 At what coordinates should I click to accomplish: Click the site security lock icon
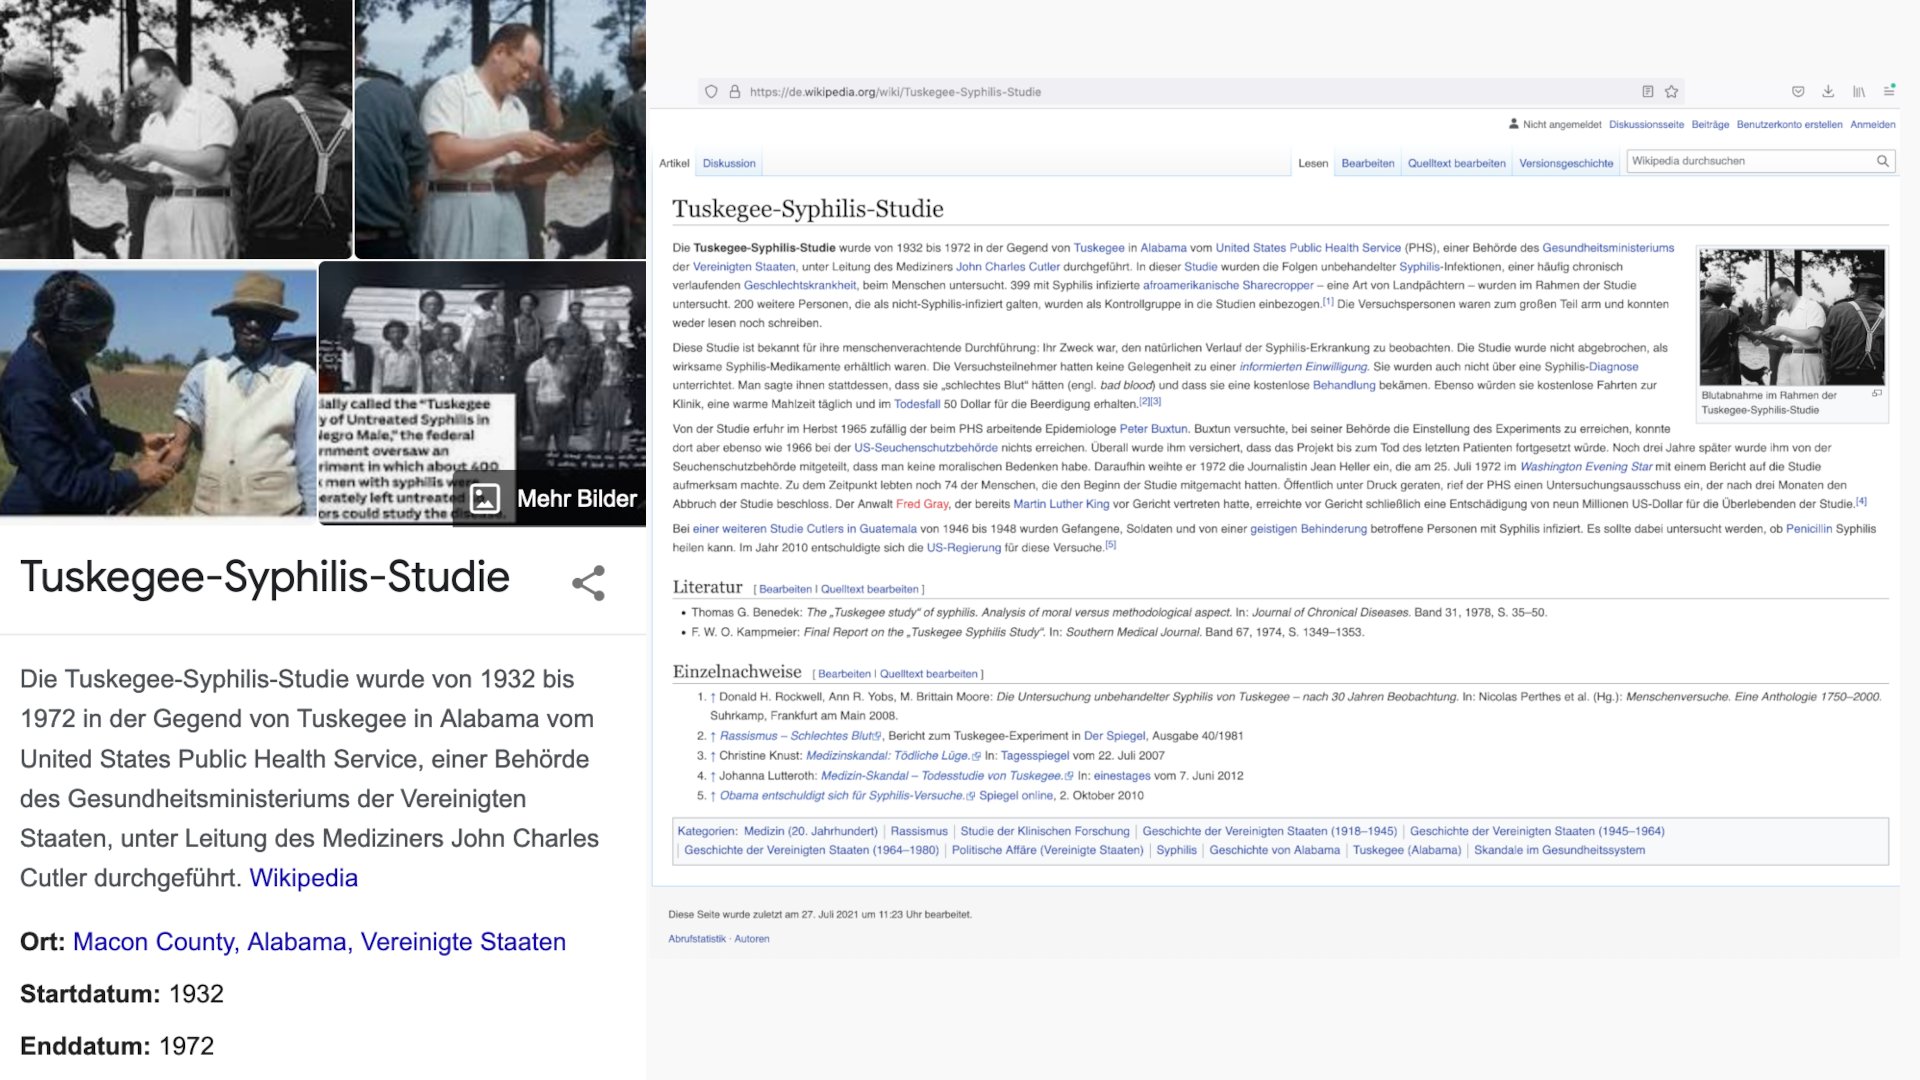point(735,92)
